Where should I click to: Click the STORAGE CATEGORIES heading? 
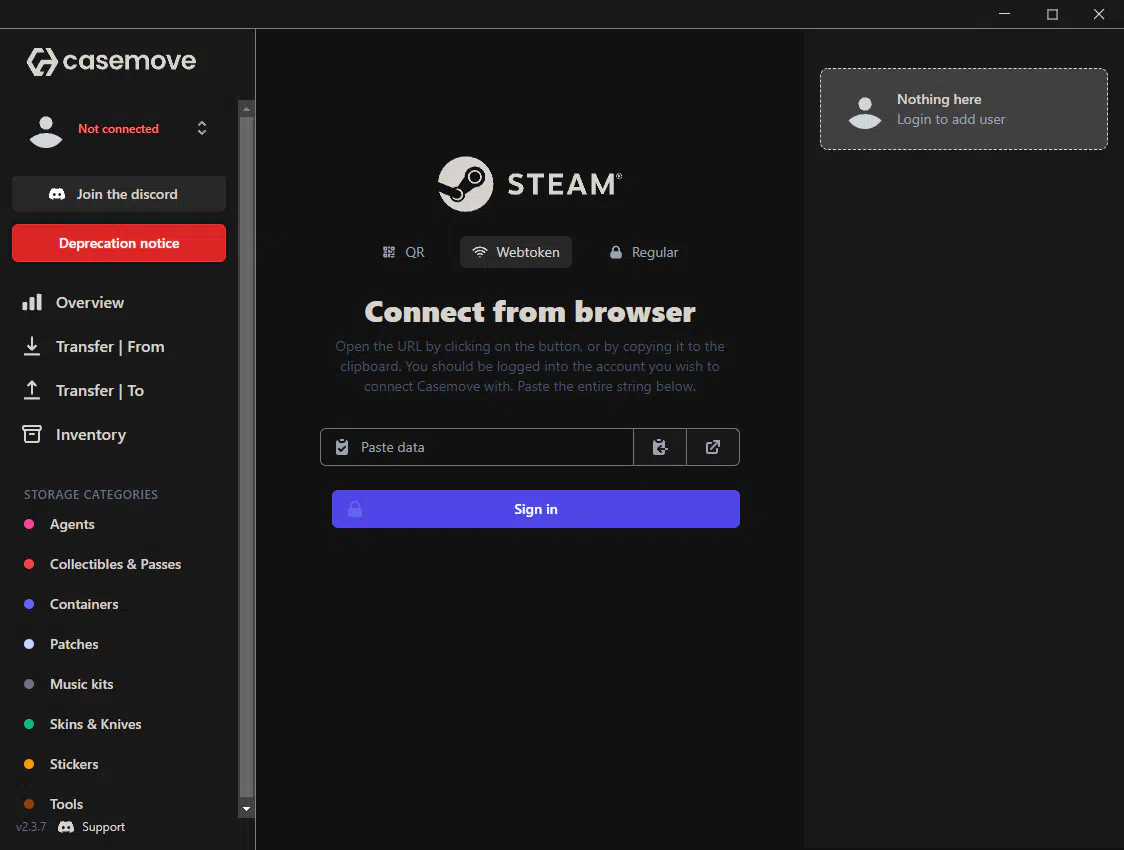[91, 495]
